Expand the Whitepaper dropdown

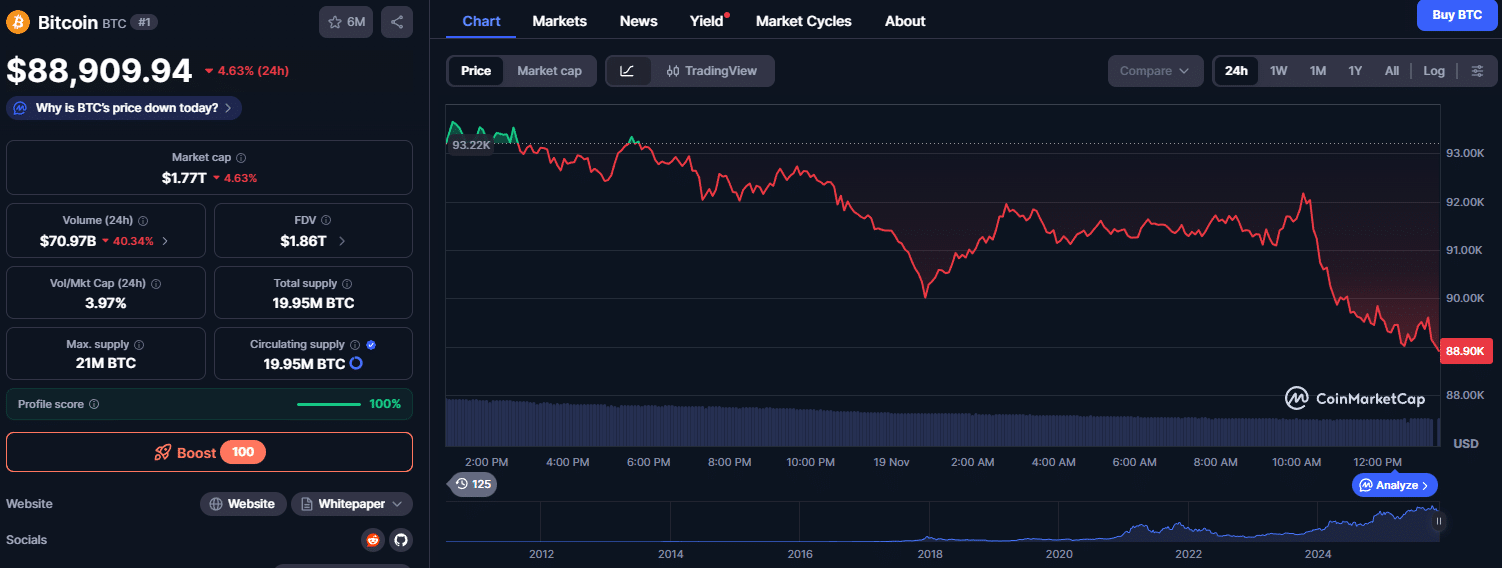point(352,504)
